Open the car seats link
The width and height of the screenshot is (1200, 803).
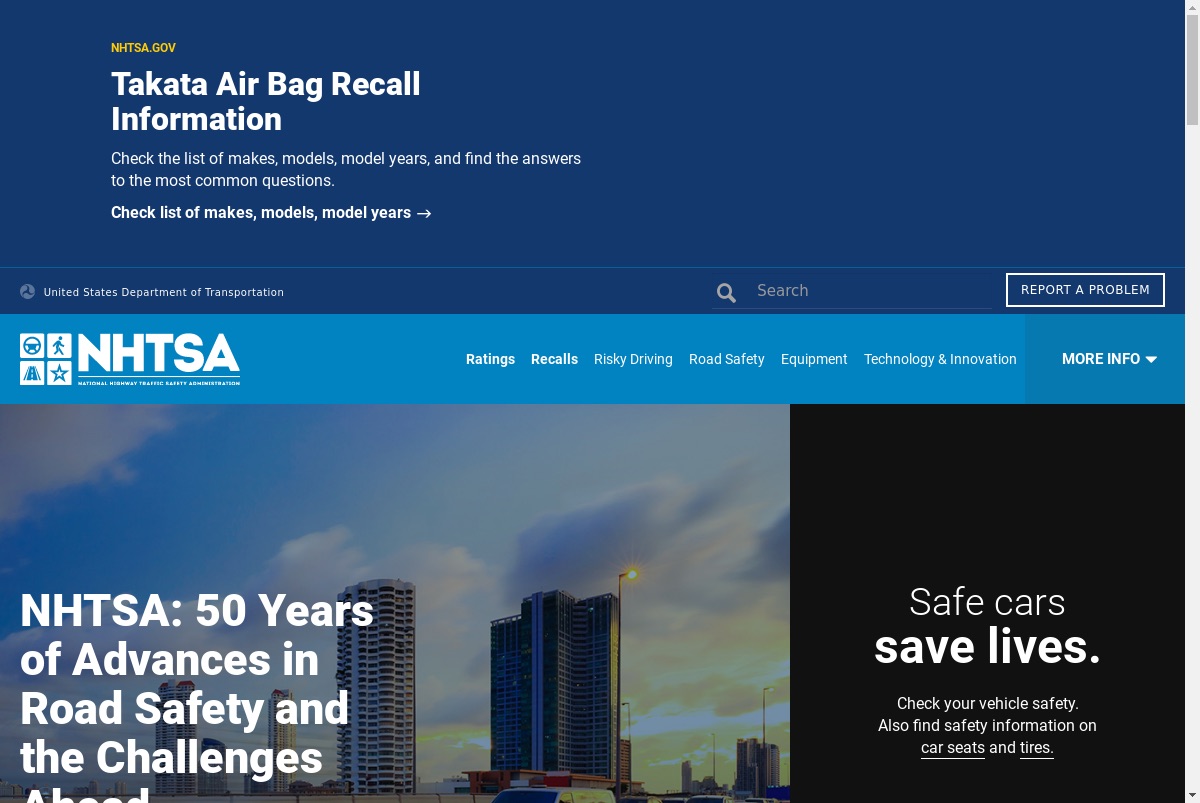953,748
